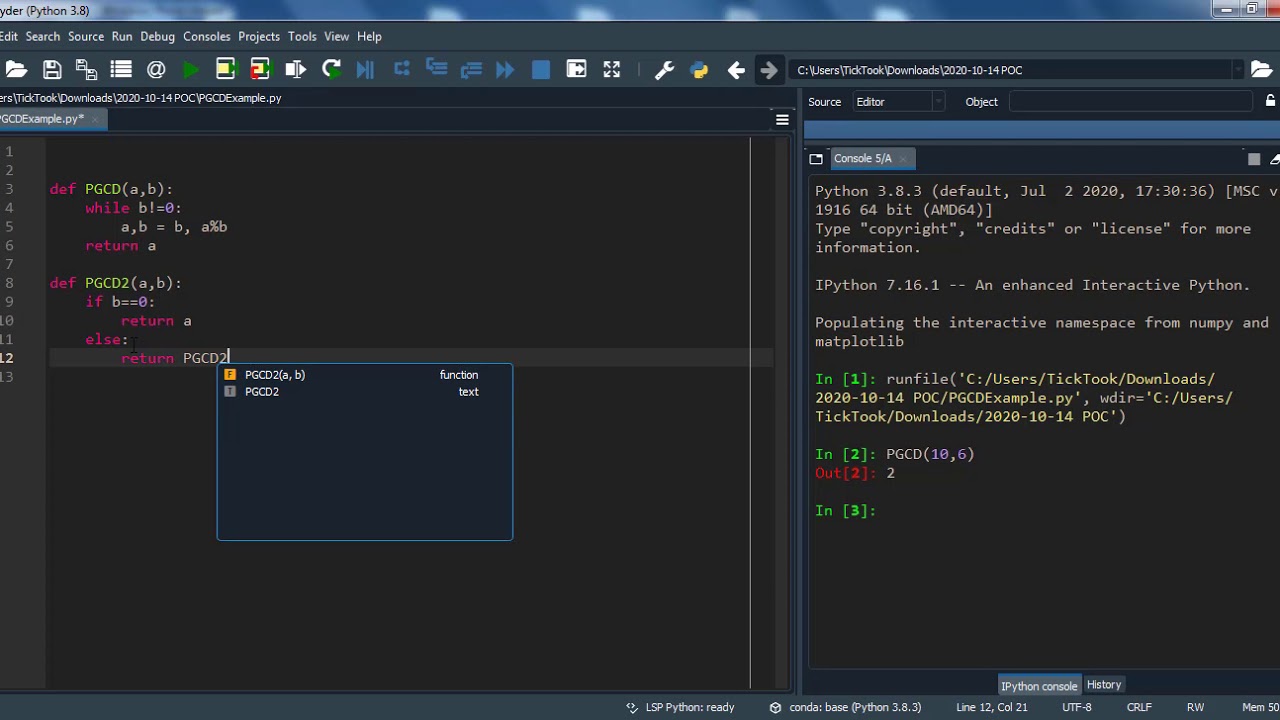Click the RW permission status
The image size is (1280, 720).
click(1195, 707)
